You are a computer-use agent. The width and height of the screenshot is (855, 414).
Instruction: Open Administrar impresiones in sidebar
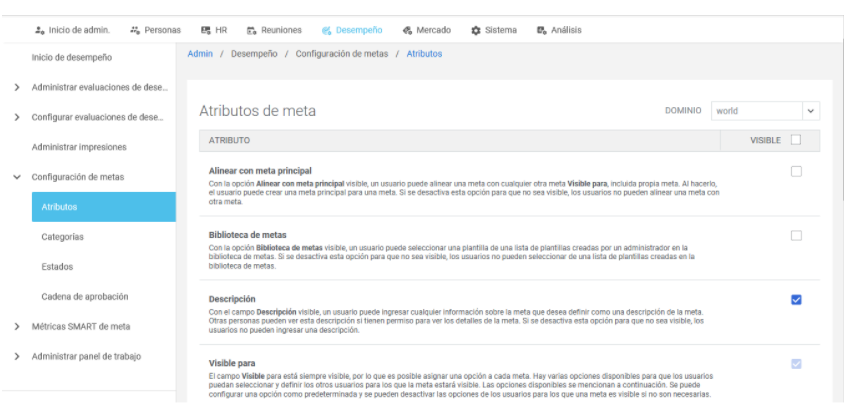point(79,147)
